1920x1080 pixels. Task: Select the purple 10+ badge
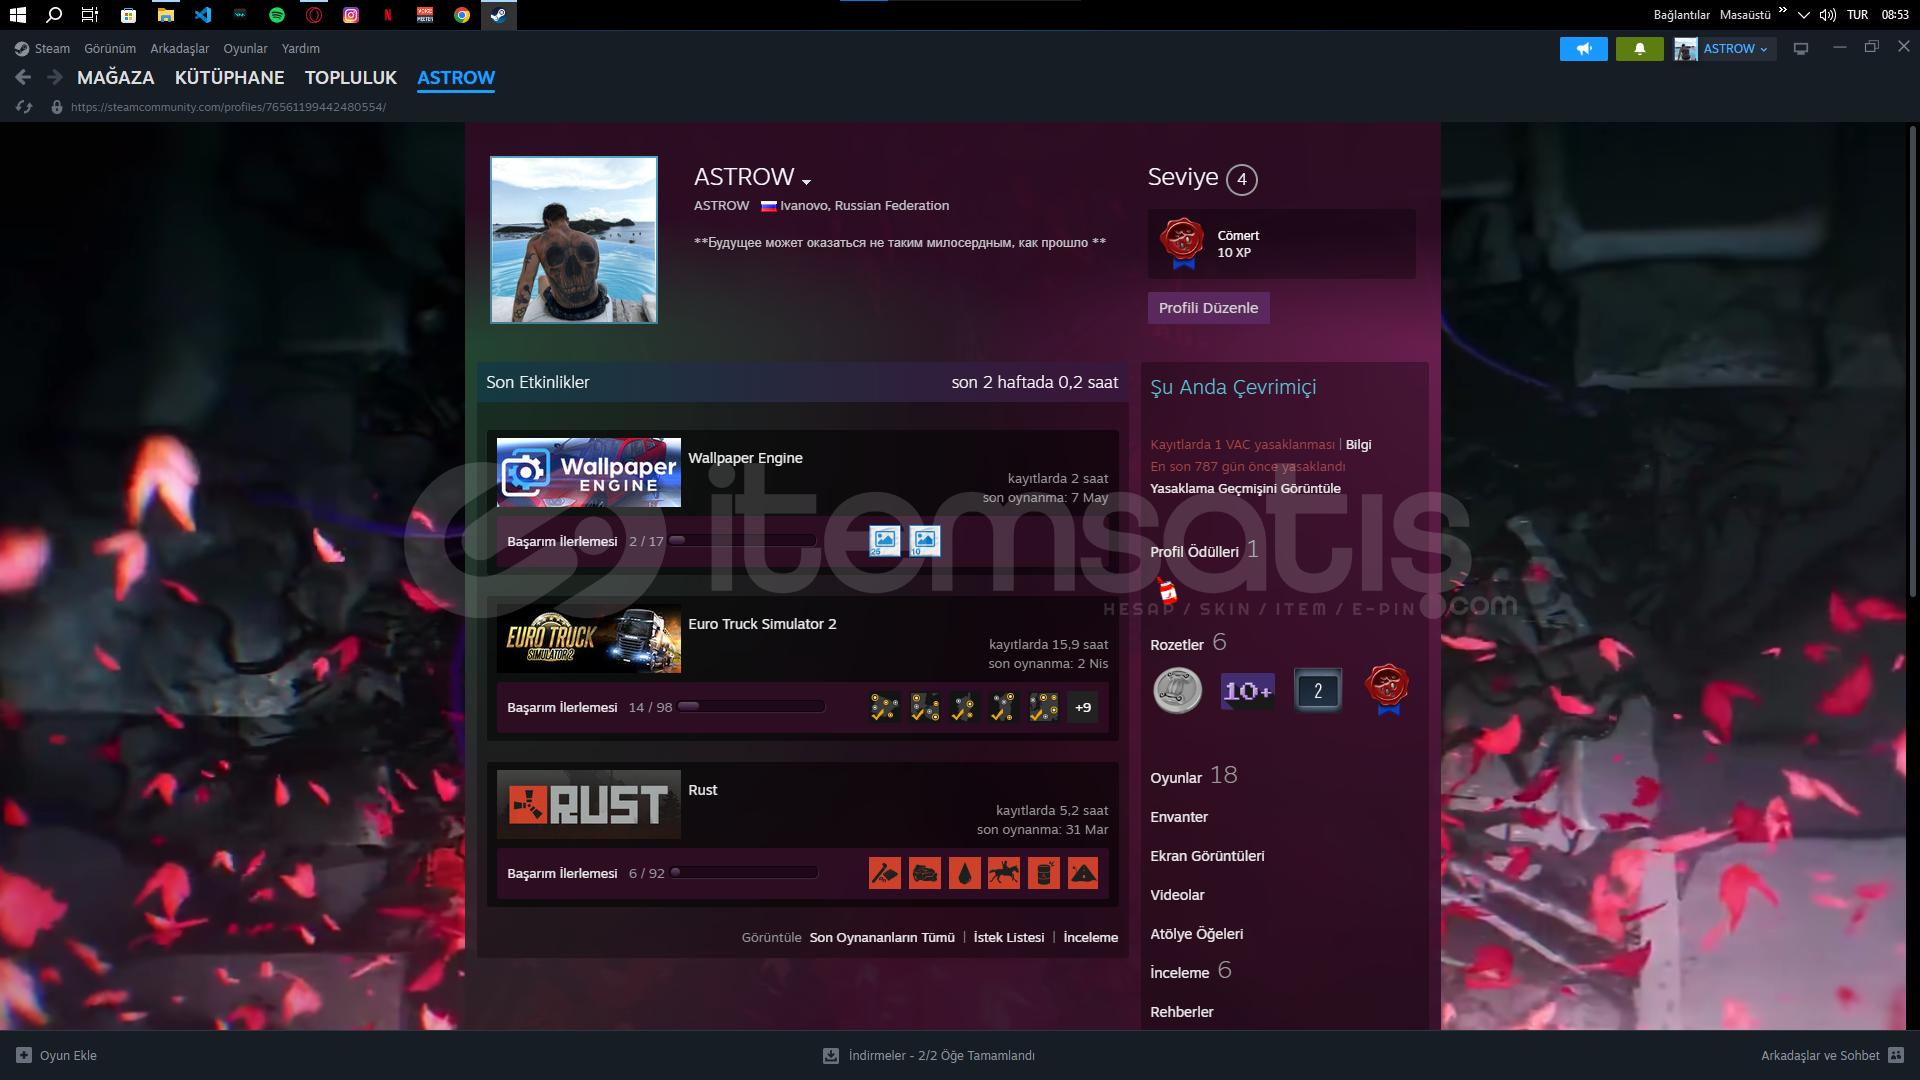(1247, 690)
